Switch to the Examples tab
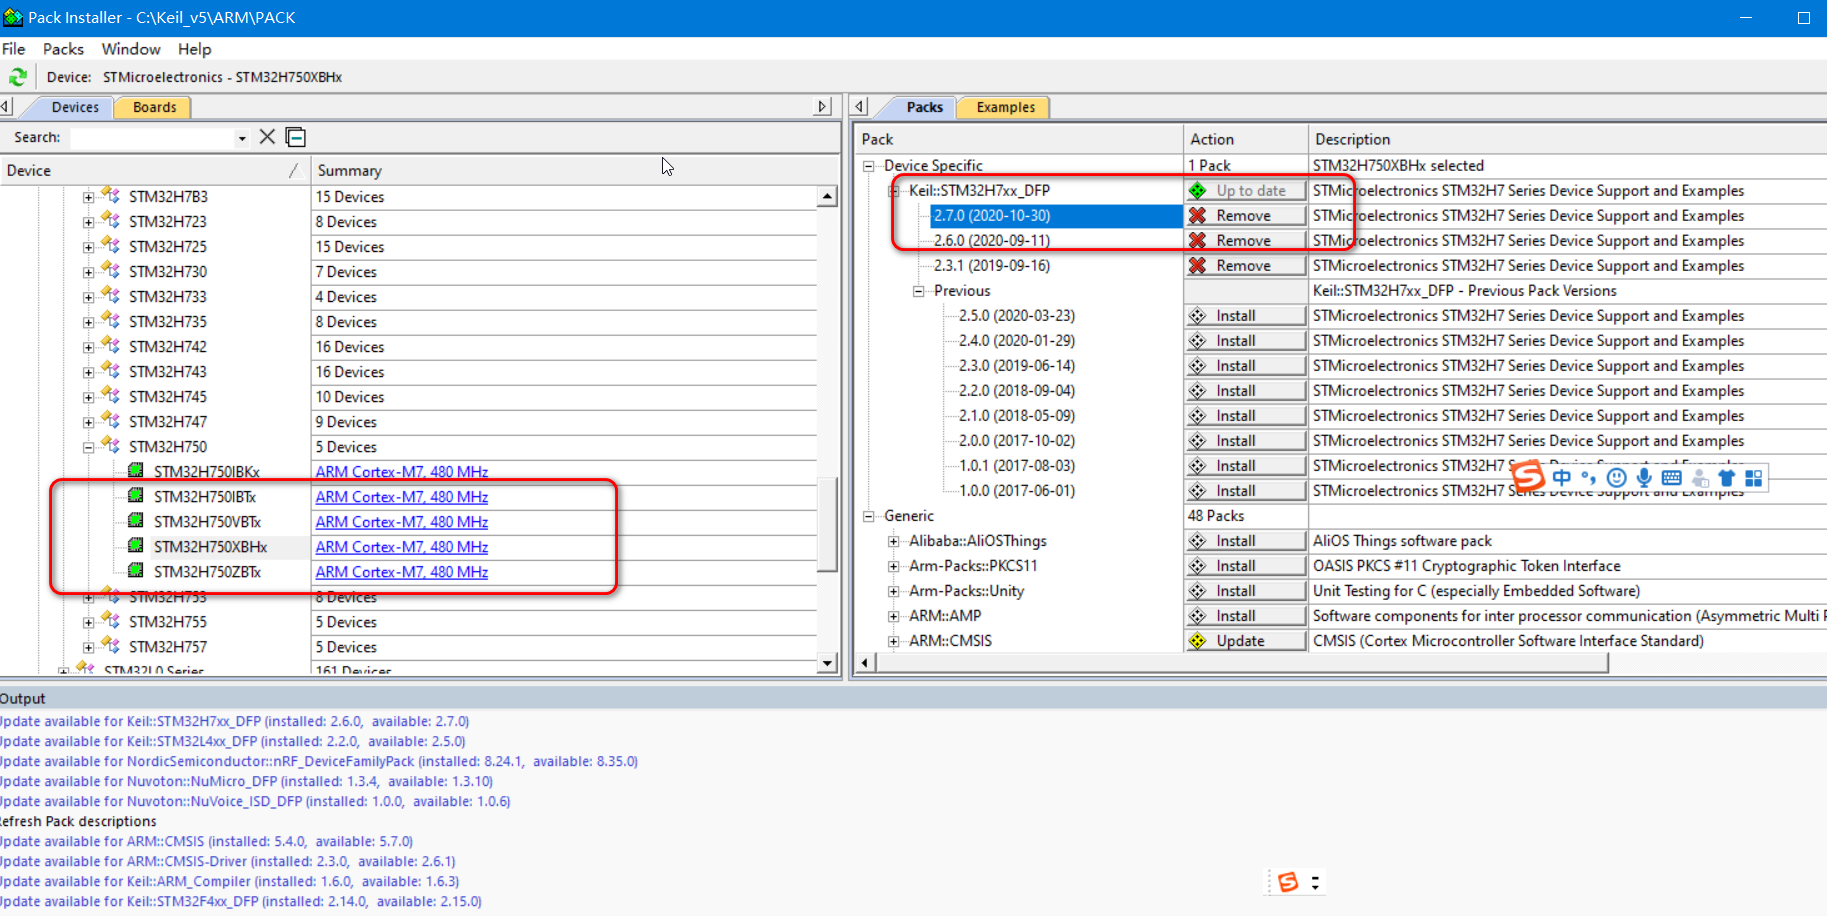 [x=1006, y=107]
